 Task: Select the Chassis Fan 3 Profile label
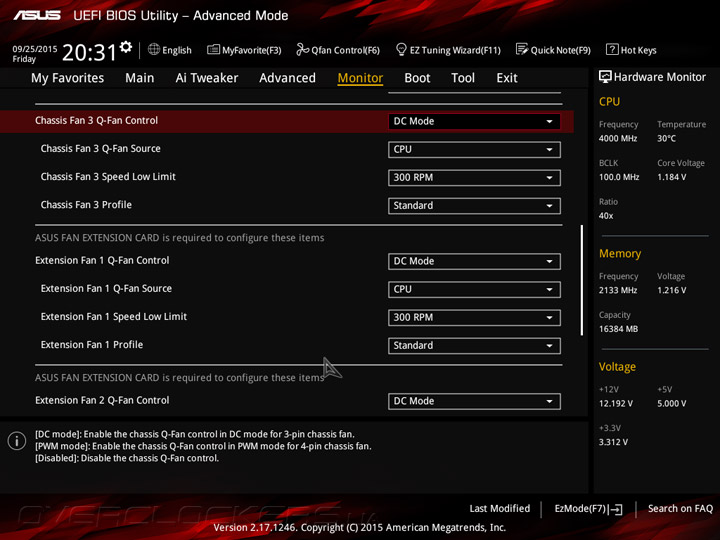[x=86, y=205]
